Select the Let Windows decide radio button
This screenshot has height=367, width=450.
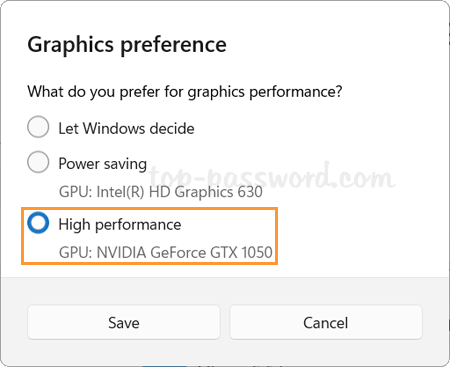pos(38,127)
